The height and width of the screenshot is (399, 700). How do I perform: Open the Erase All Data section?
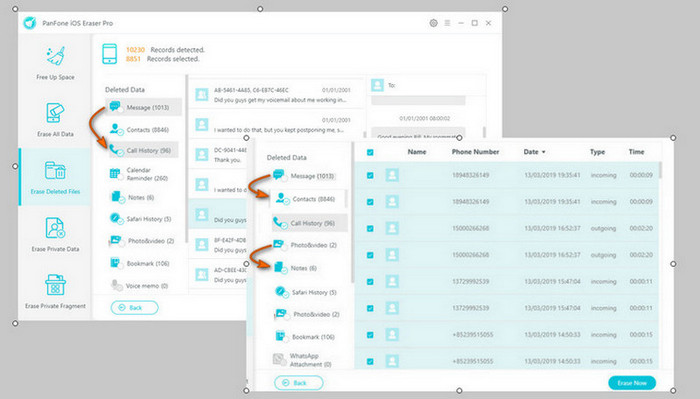[x=55, y=119]
